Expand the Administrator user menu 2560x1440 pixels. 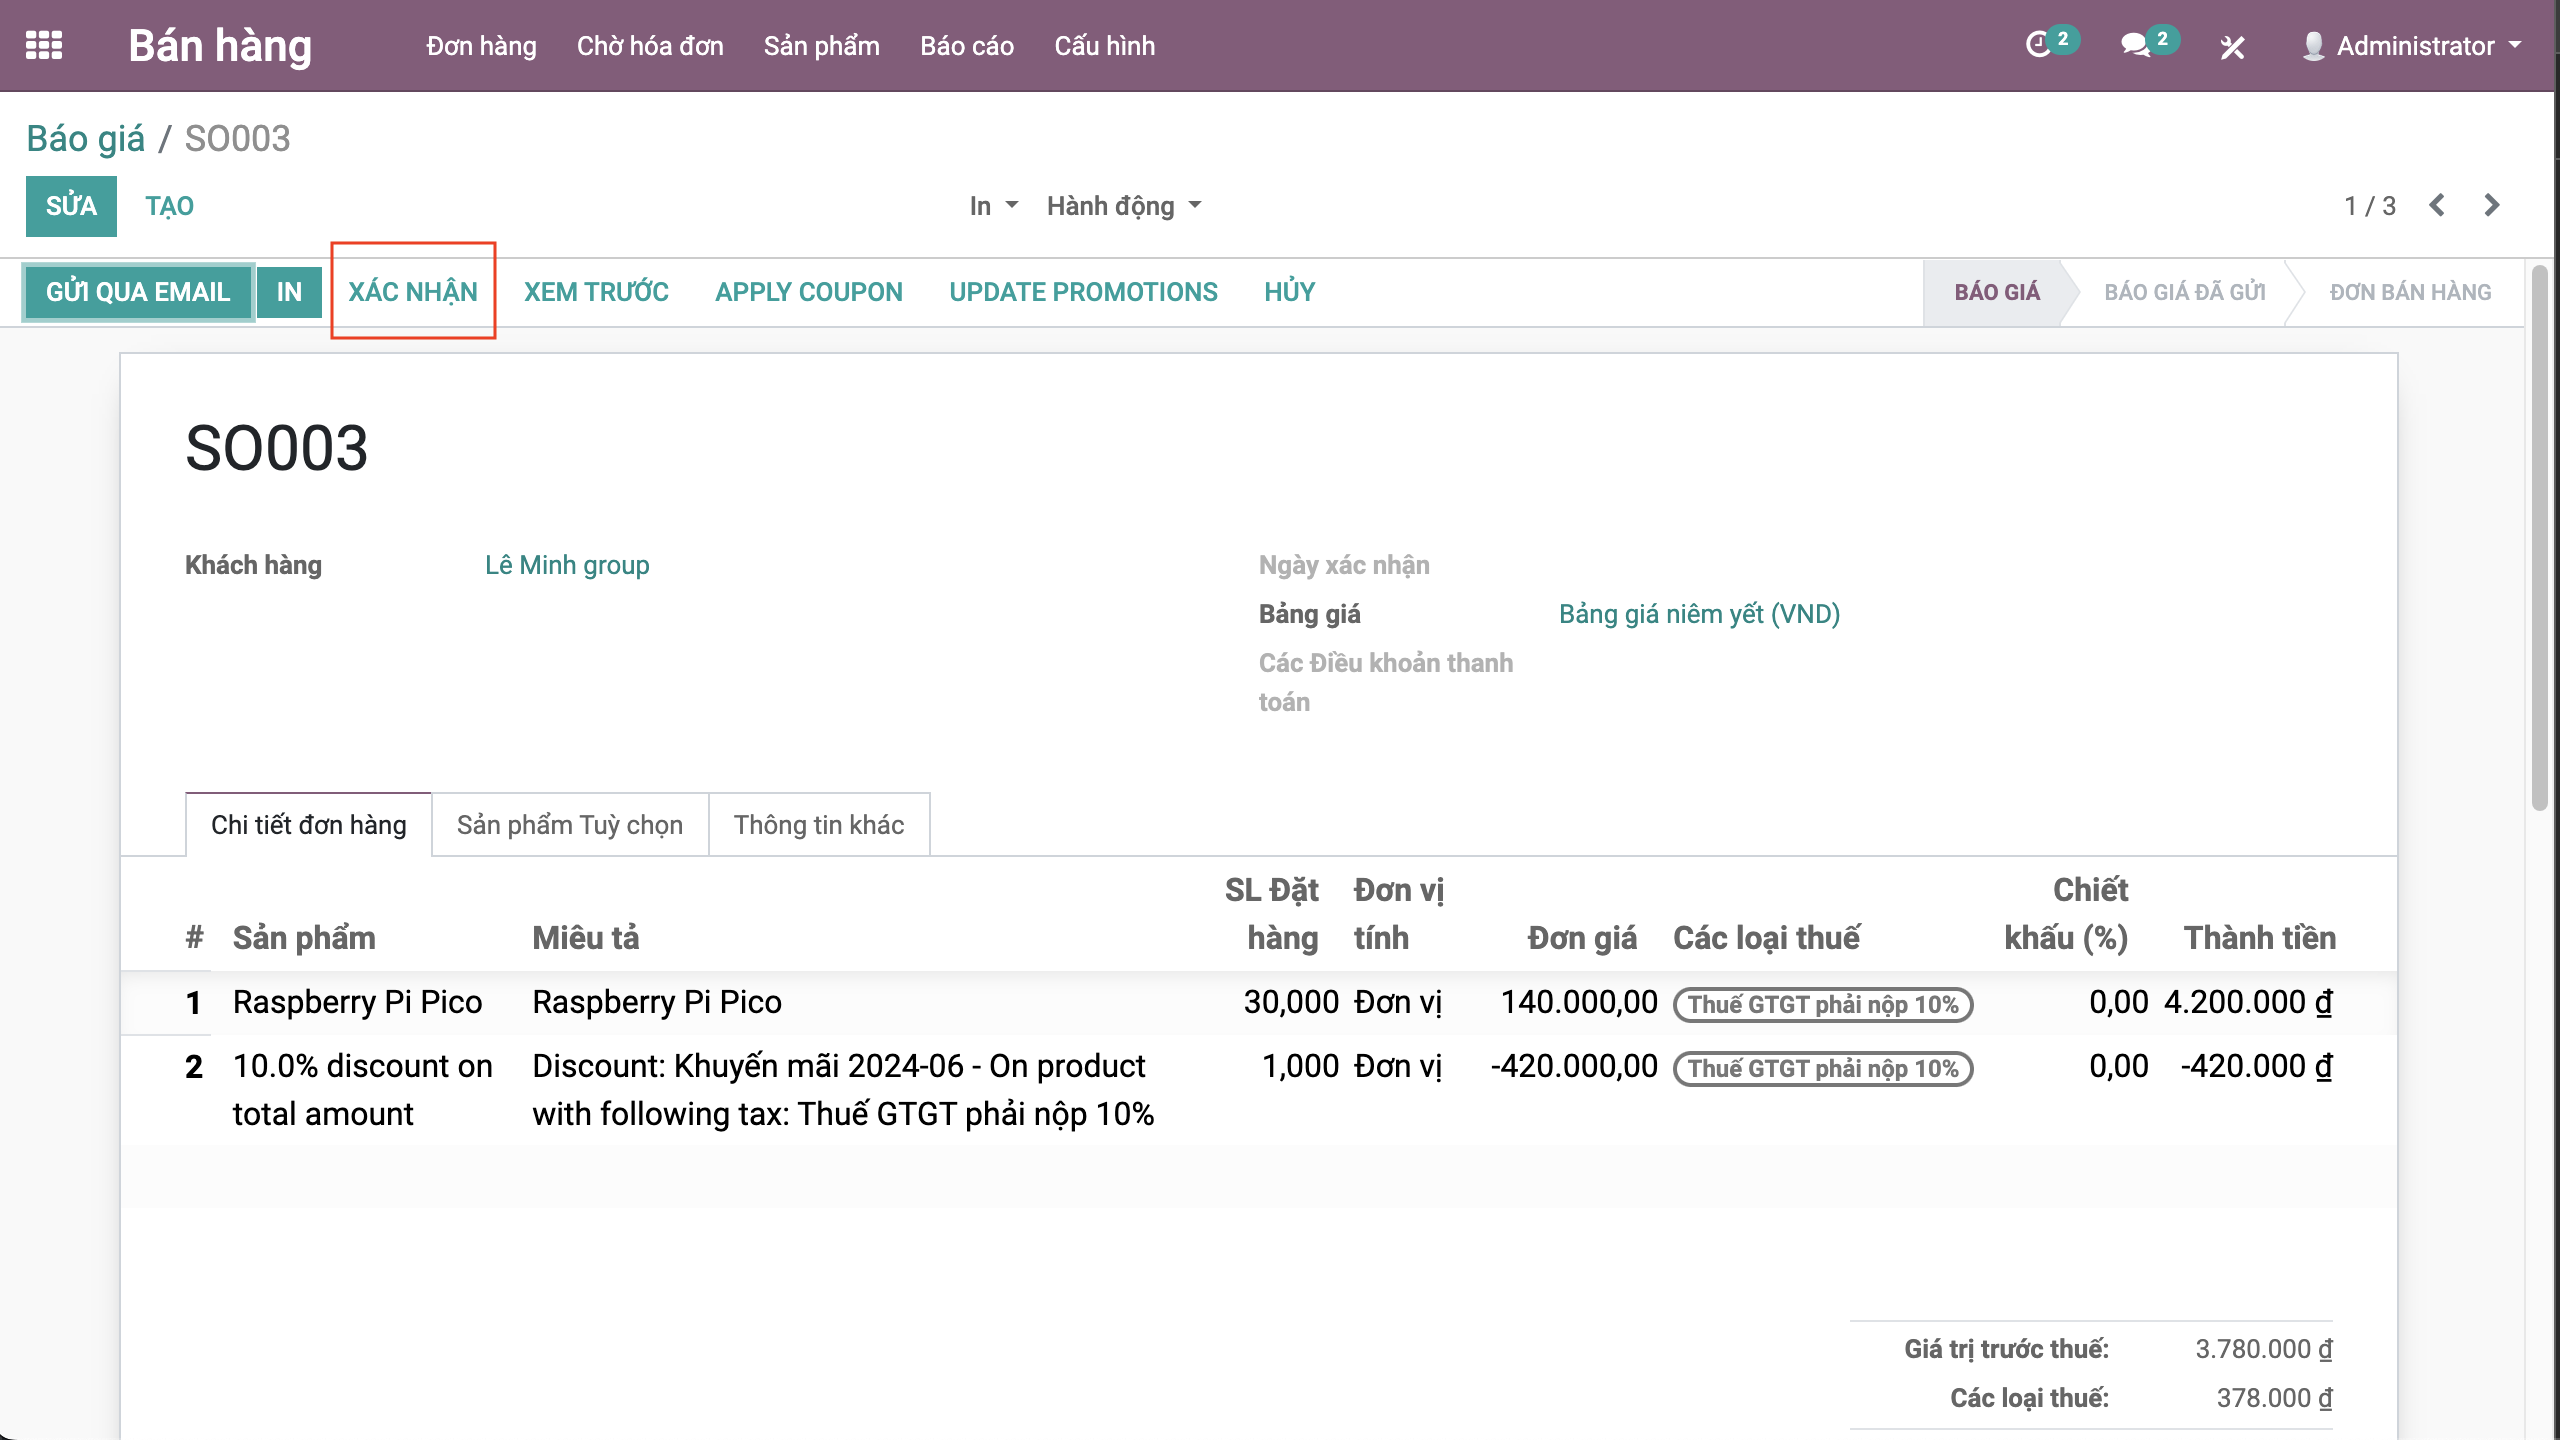[x=2414, y=46]
